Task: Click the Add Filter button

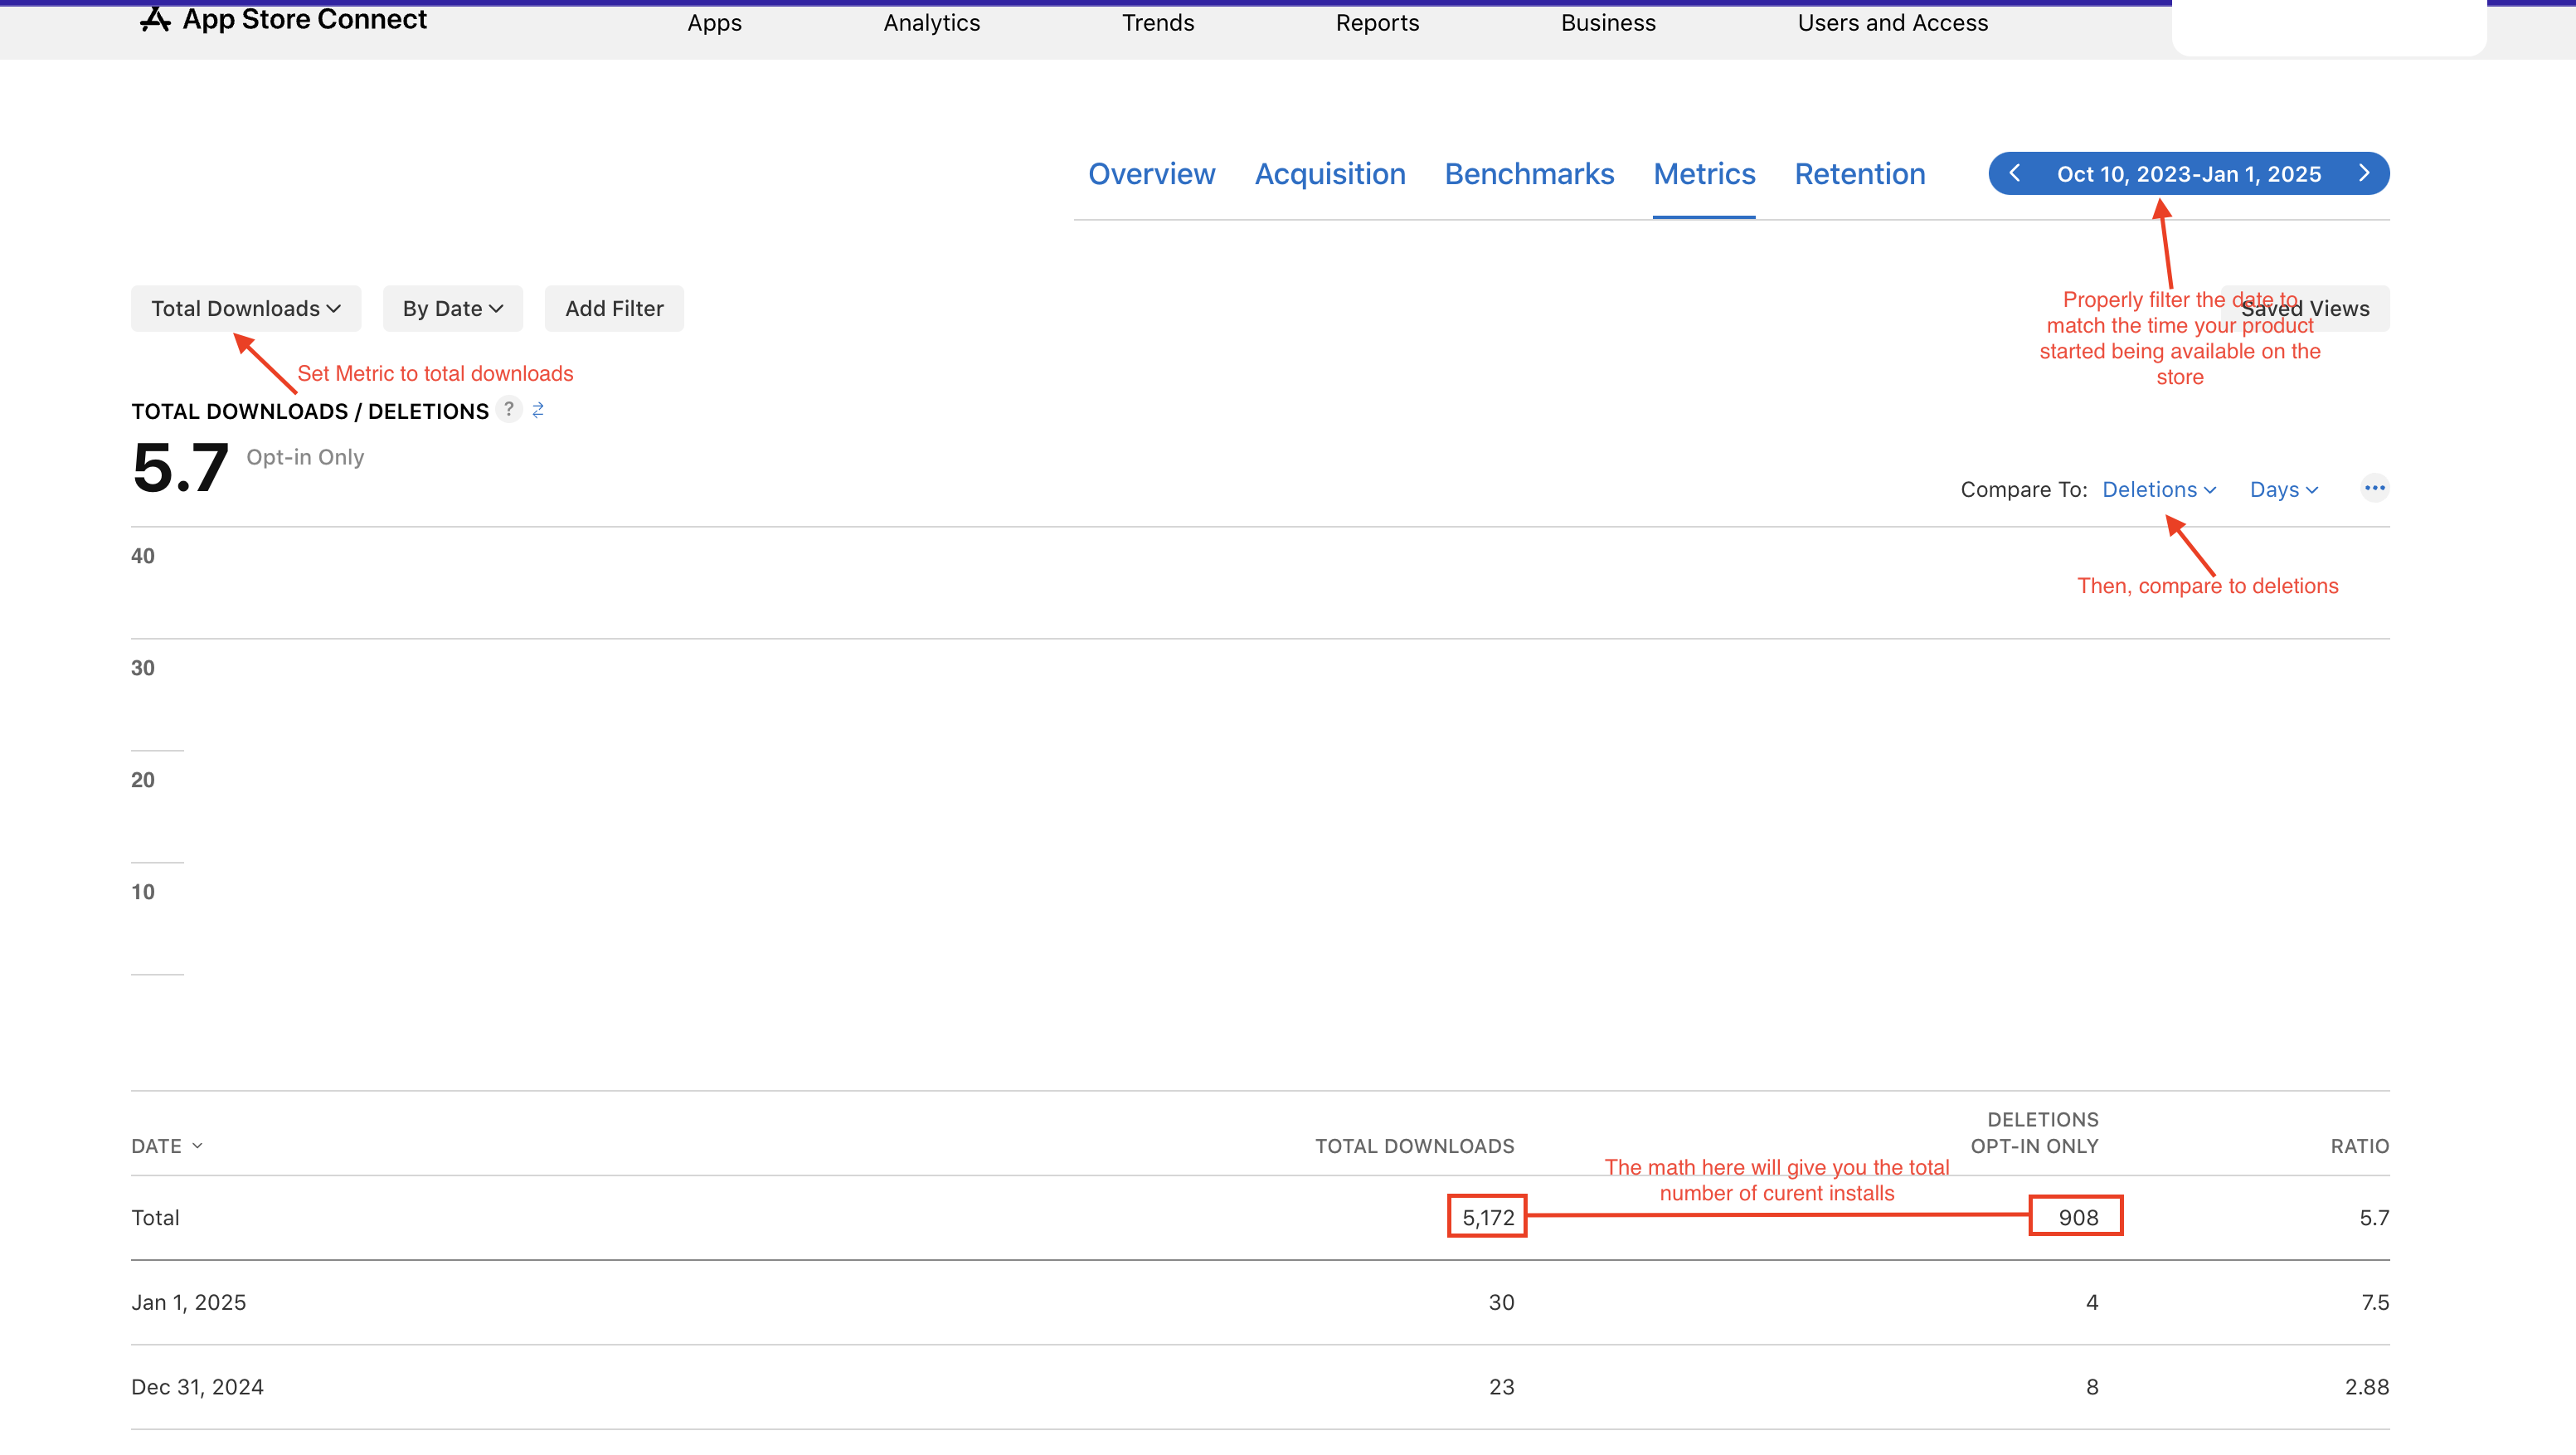Action: (614, 309)
